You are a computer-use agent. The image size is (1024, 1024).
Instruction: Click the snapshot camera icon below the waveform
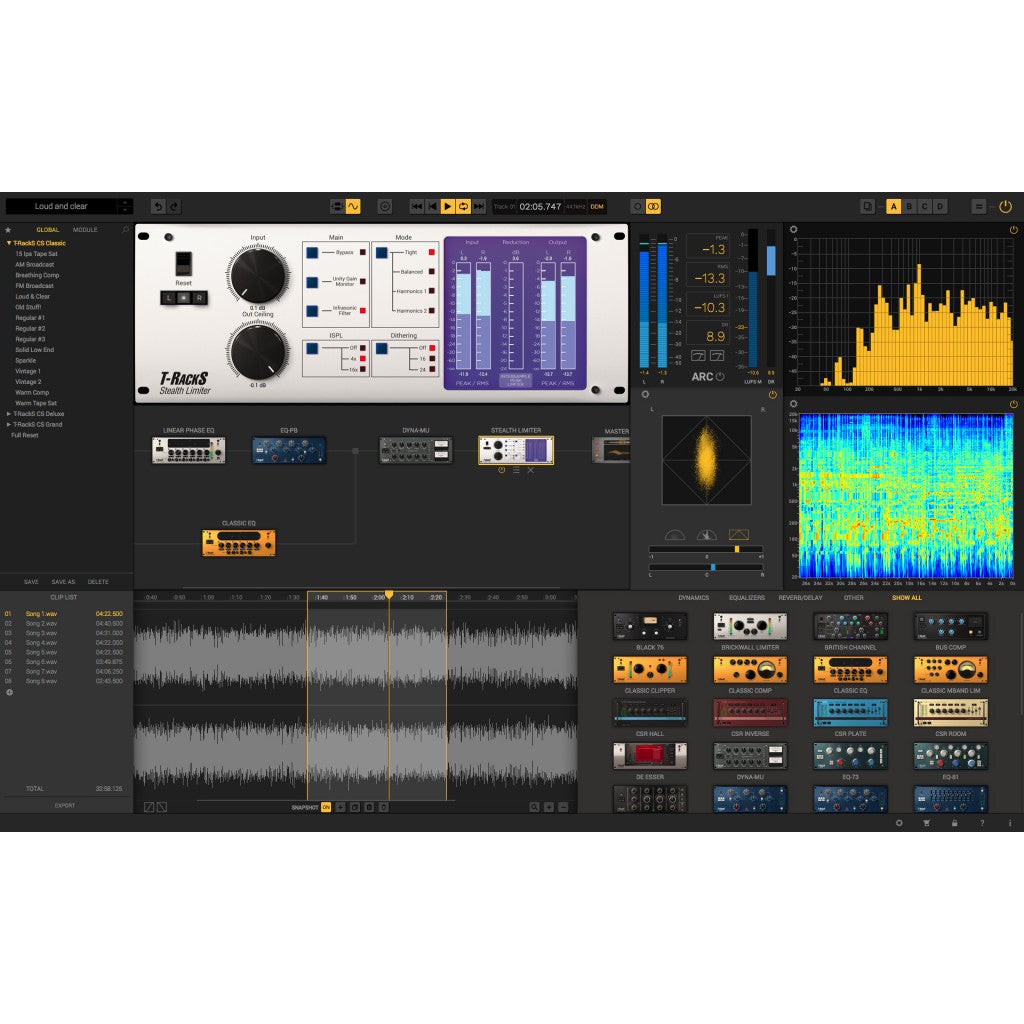pos(355,807)
